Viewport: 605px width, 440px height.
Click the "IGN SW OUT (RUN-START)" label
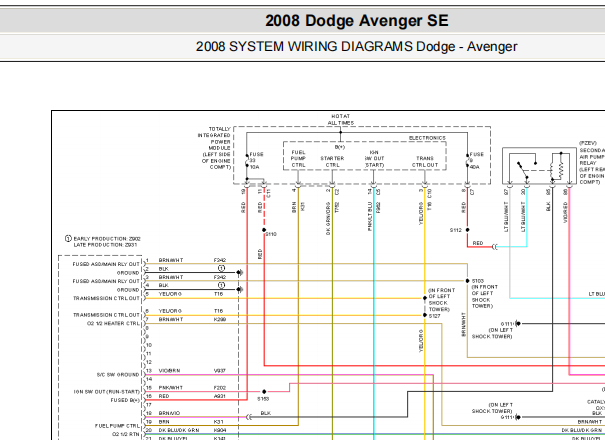pos(107,392)
